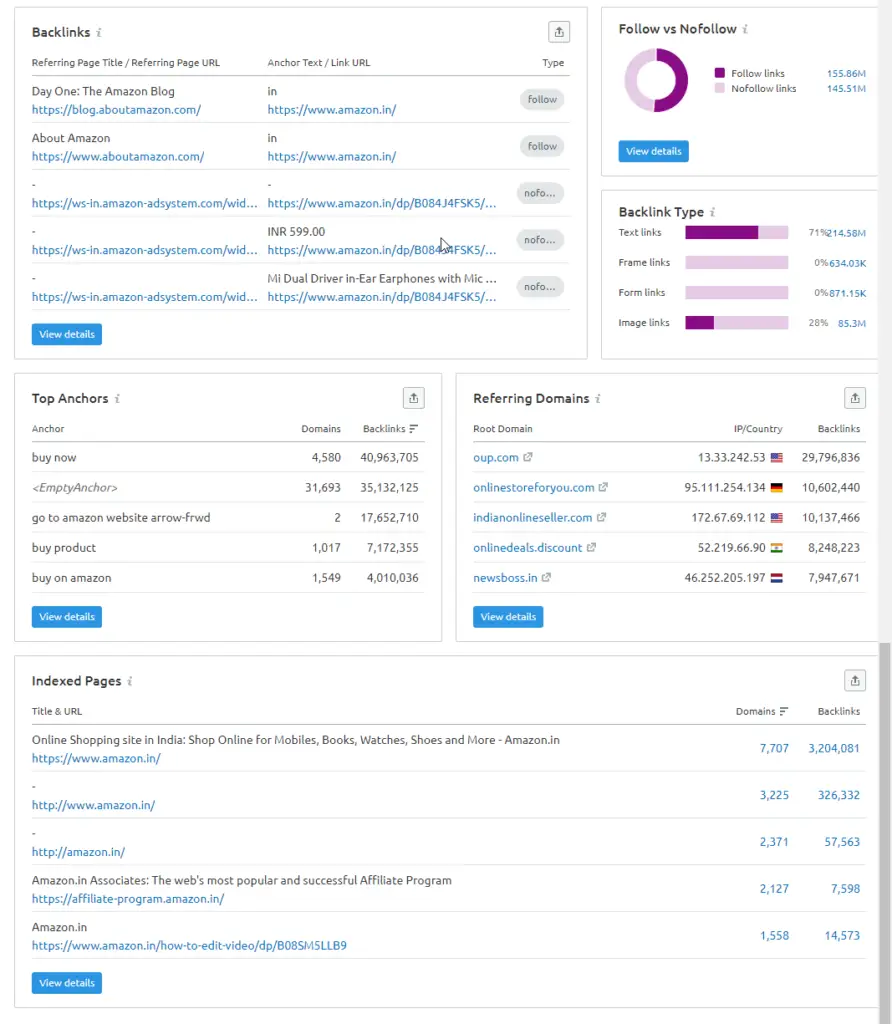Screen dimensions: 892x1024
Task: Open www.aboutamazon.com referring page link
Action: click(x=118, y=157)
